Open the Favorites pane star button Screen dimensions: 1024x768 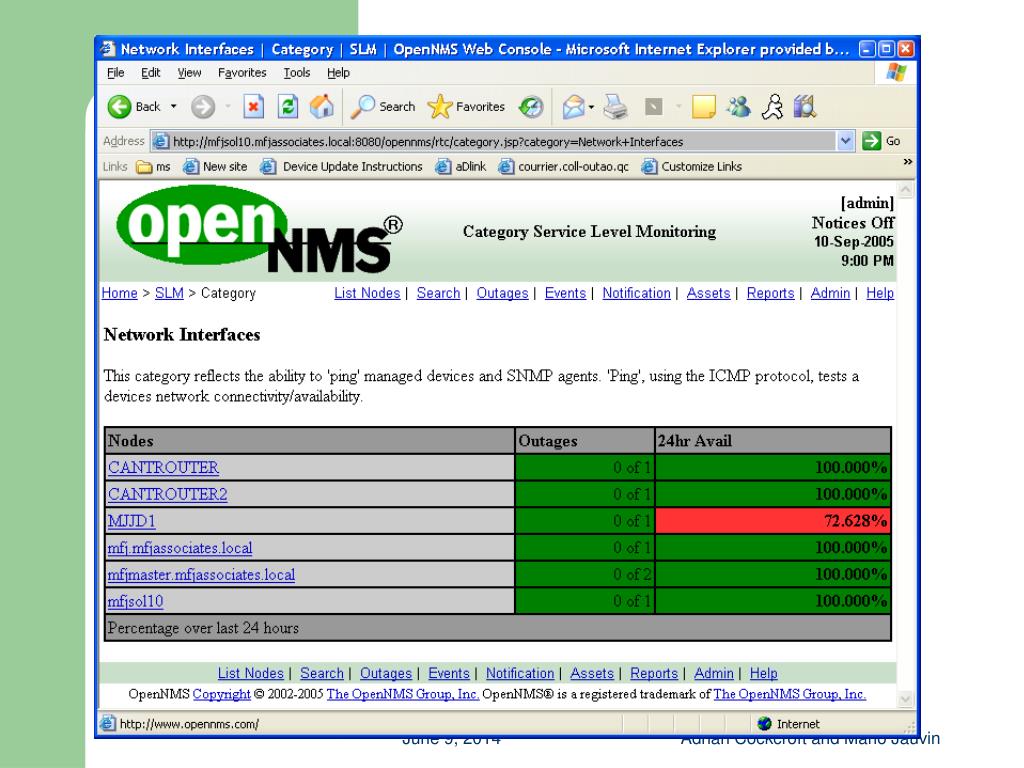tap(466, 106)
